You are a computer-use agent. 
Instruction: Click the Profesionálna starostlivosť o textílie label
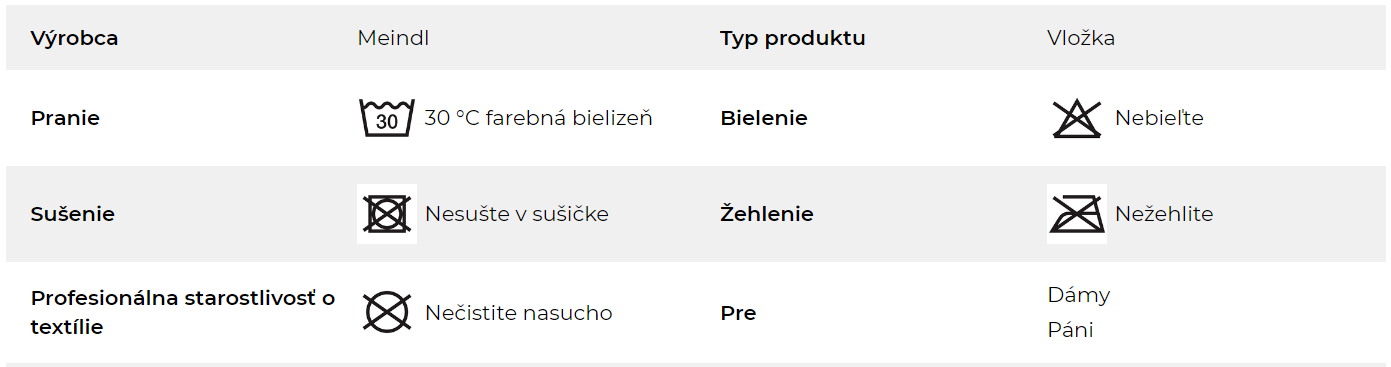183,312
